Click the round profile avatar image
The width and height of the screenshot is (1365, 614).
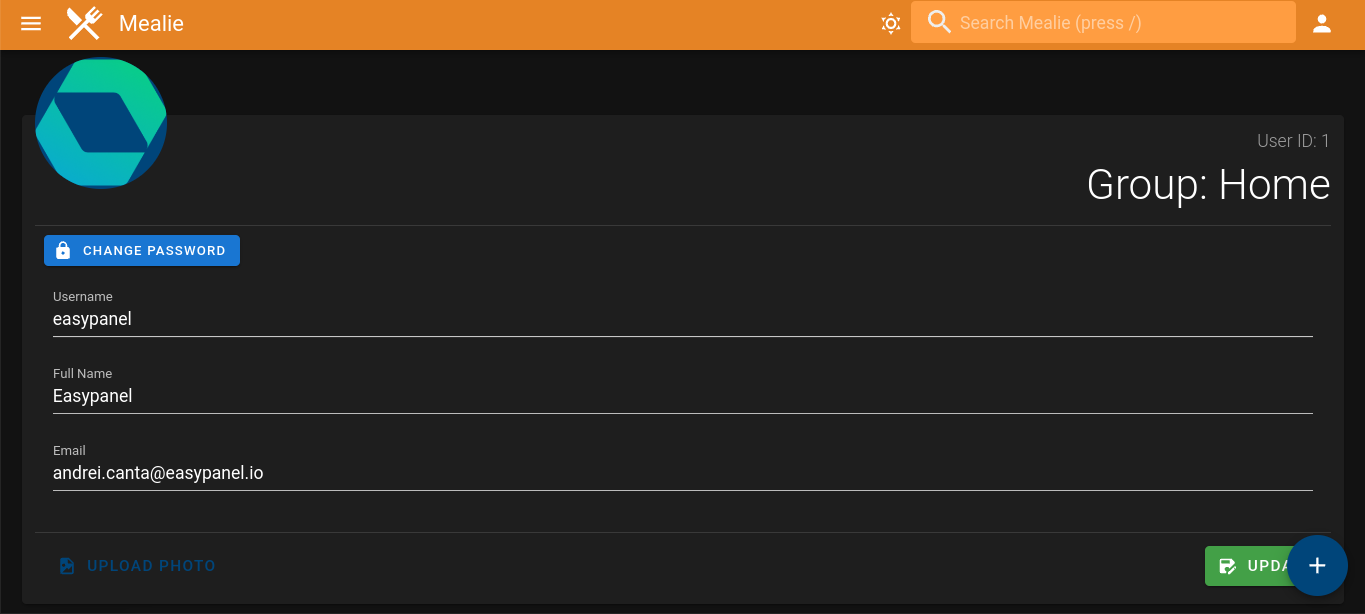click(x=101, y=123)
